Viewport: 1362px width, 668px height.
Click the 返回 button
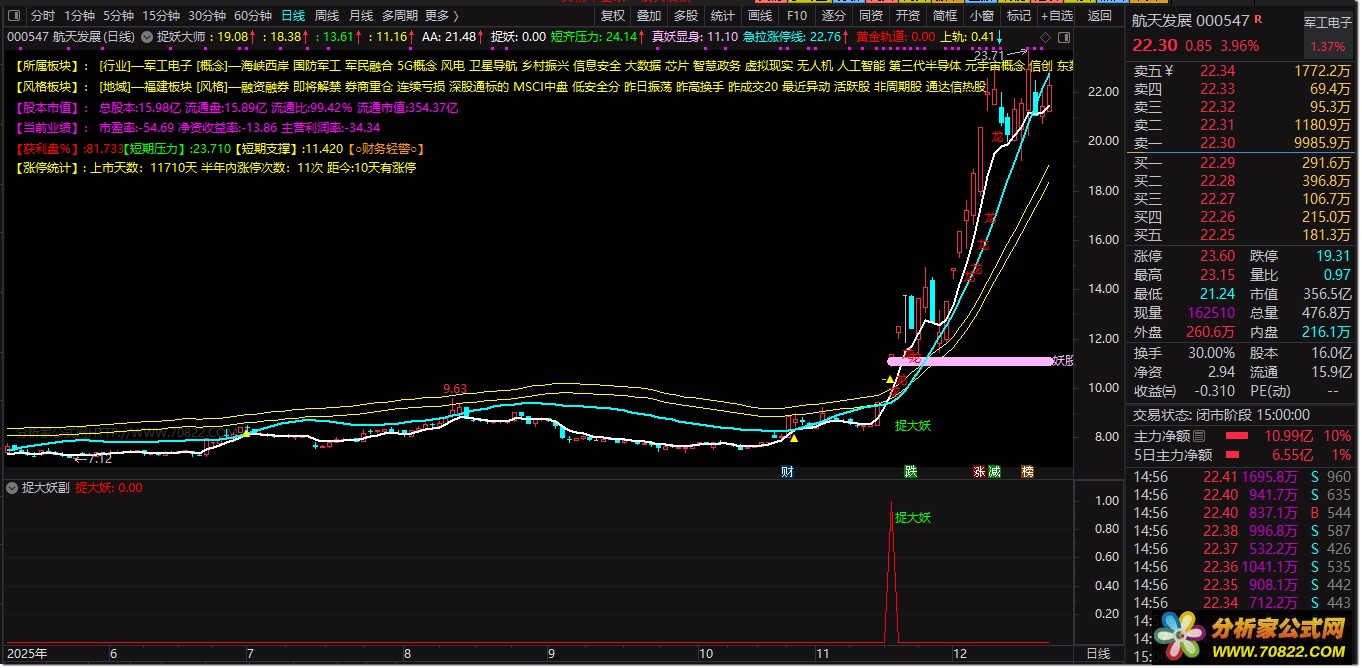tap(1099, 16)
